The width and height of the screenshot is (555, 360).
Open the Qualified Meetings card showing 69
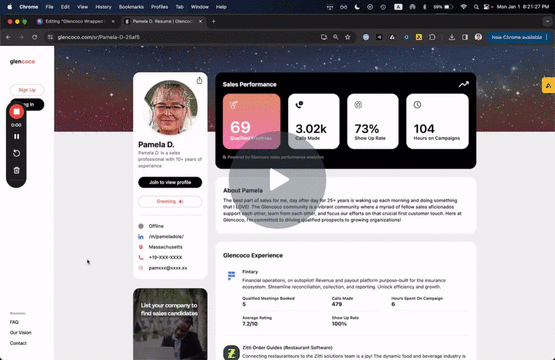coord(251,121)
